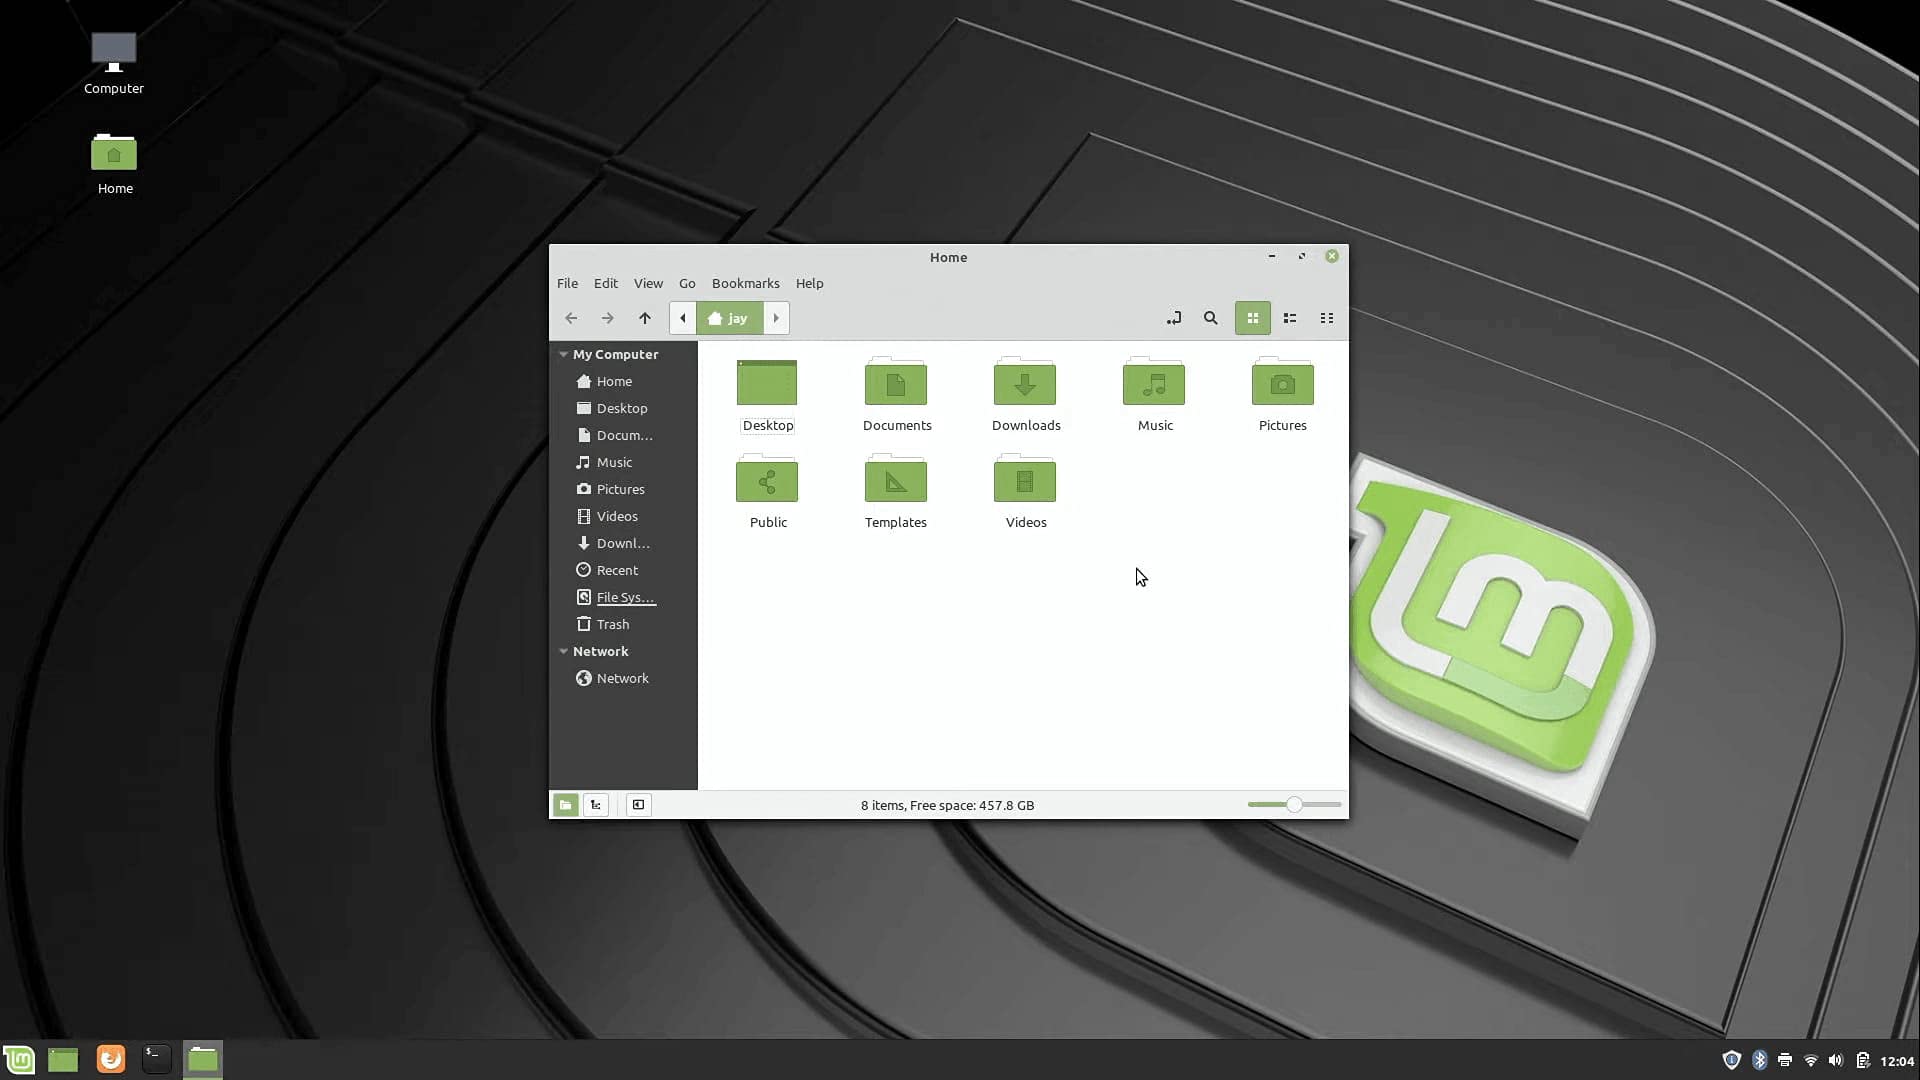1920x1080 pixels.
Task: Open the Bookmarks menu
Action: (x=745, y=283)
